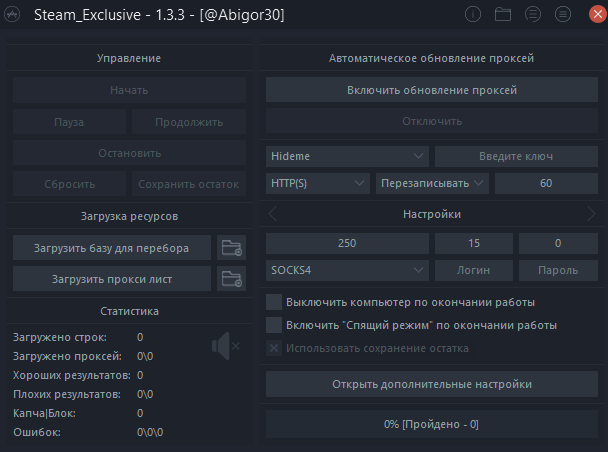Click the Сохранить остаток button

pyautogui.click(x=189, y=184)
